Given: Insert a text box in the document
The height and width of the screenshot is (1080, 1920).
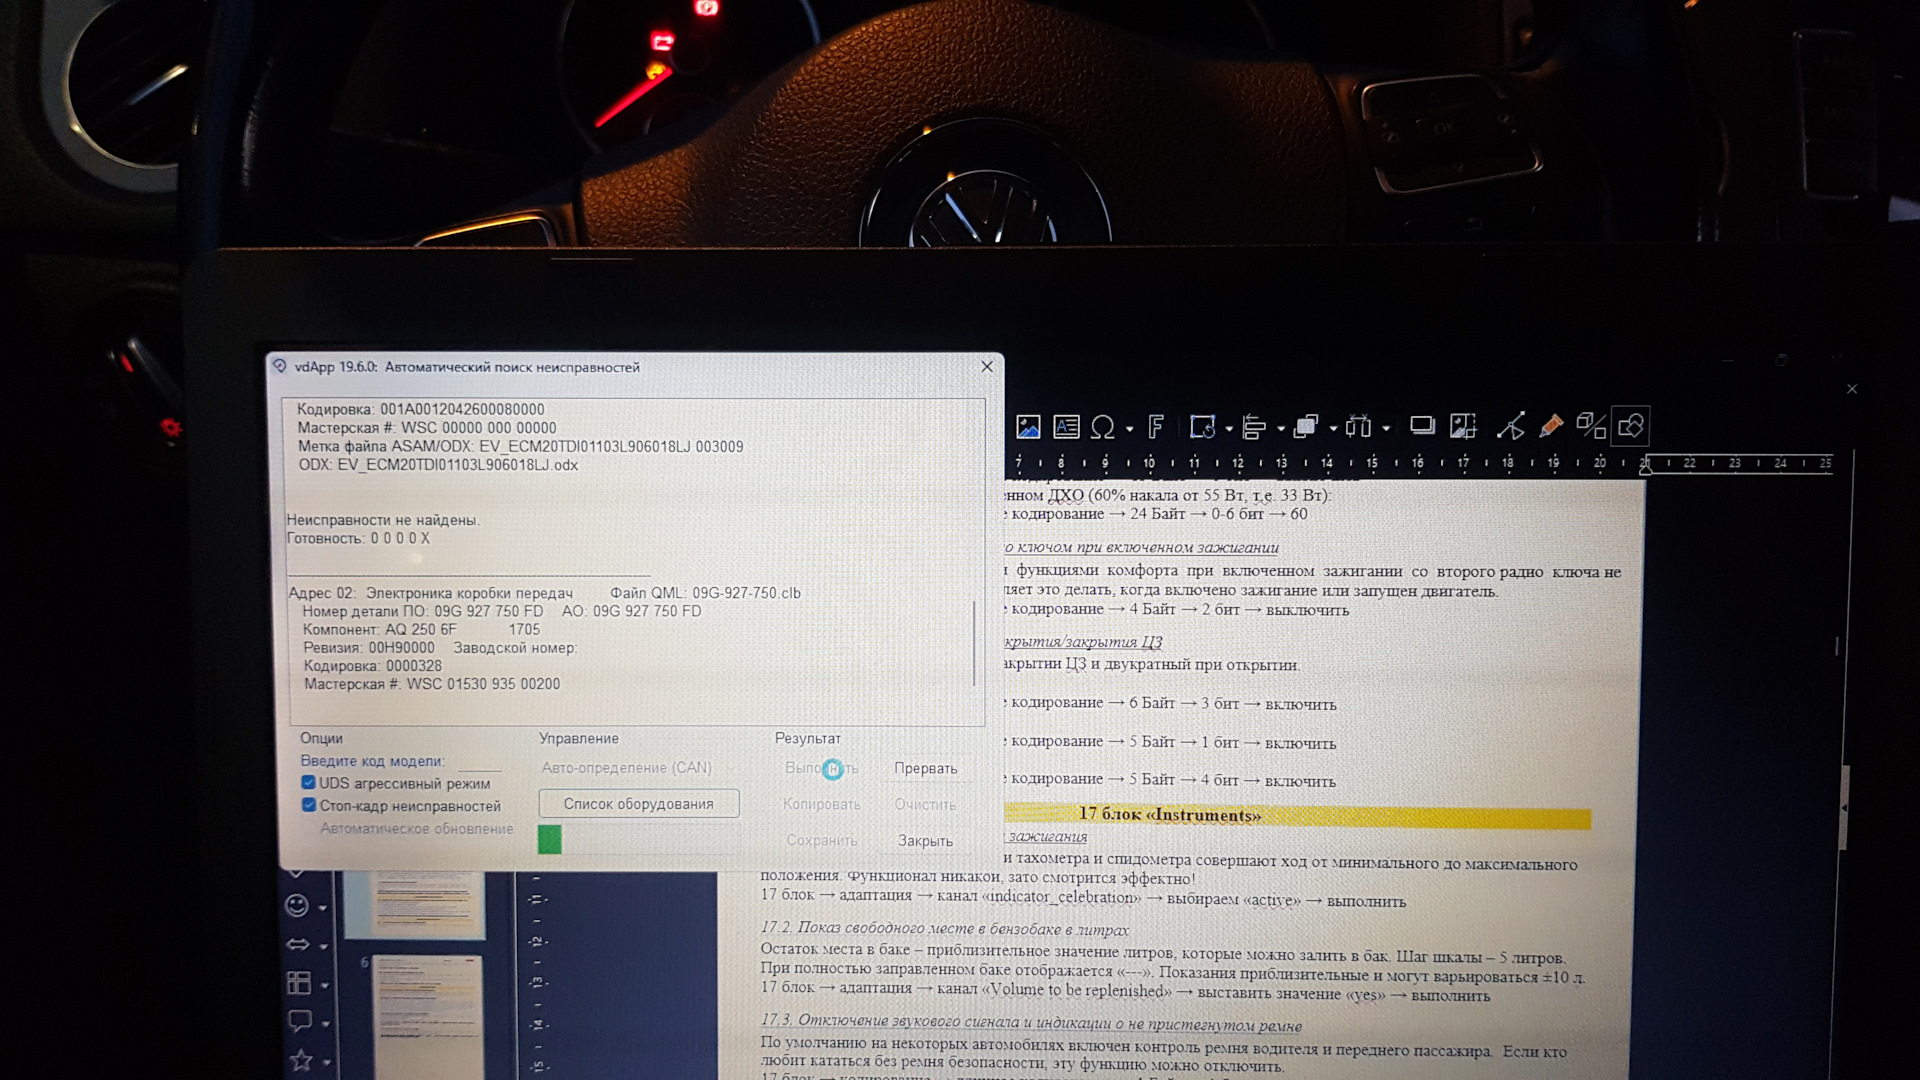Looking at the screenshot, I should [1066, 427].
